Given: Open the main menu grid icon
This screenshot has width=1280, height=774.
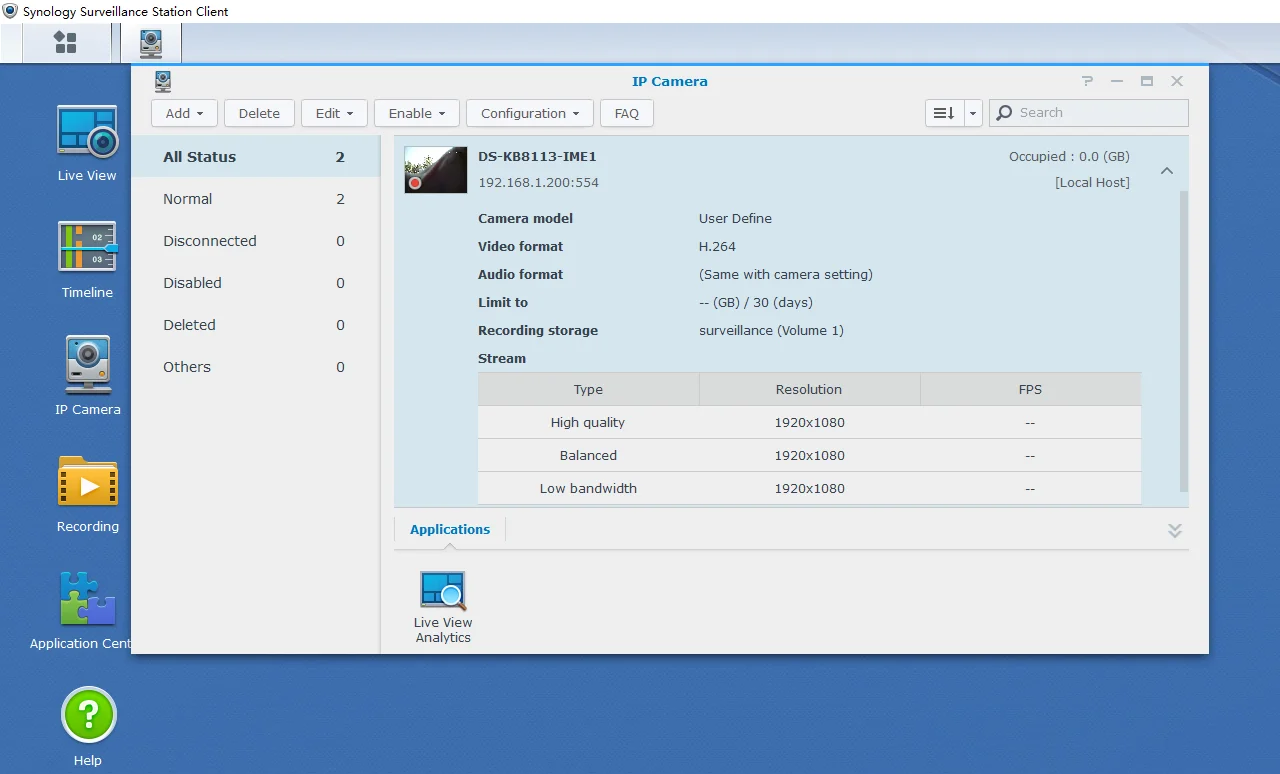Looking at the screenshot, I should pyautogui.click(x=65, y=42).
